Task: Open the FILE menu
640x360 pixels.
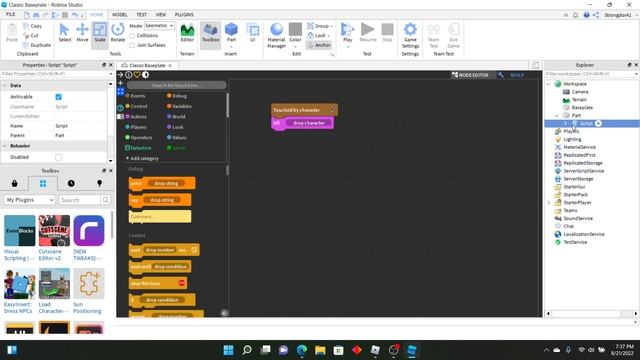Action: (x=11, y=14)
